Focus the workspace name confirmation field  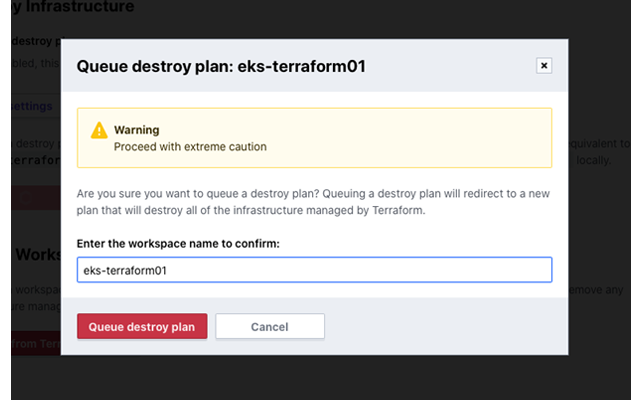(x=314, y=270)
